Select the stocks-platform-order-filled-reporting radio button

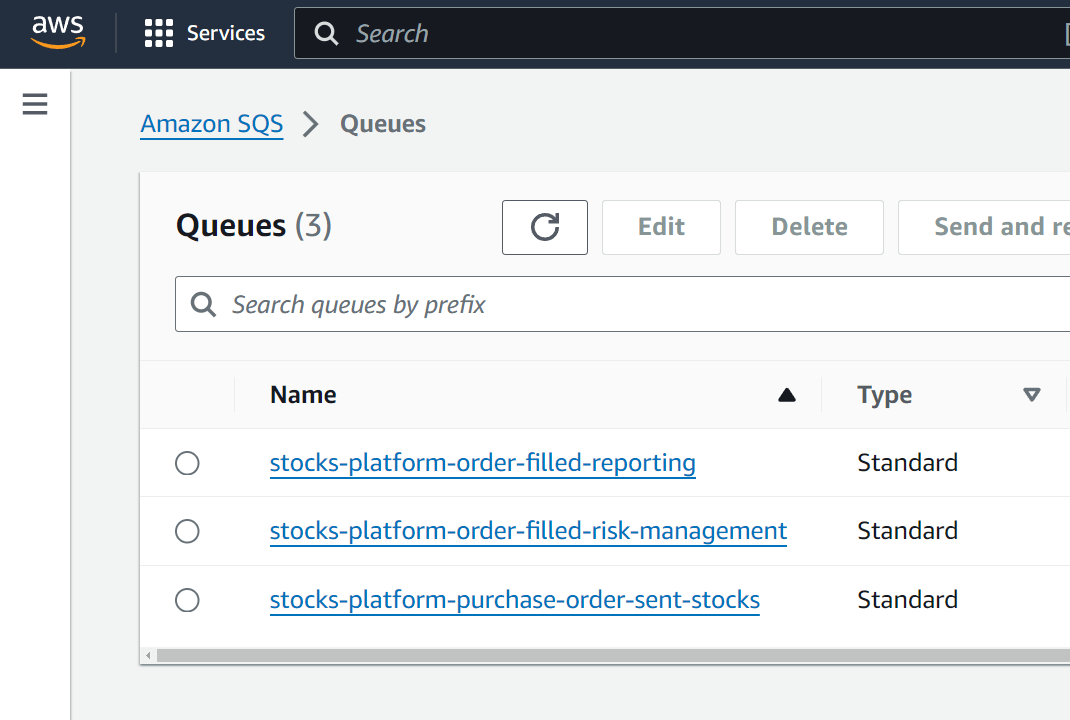(187, 462)
